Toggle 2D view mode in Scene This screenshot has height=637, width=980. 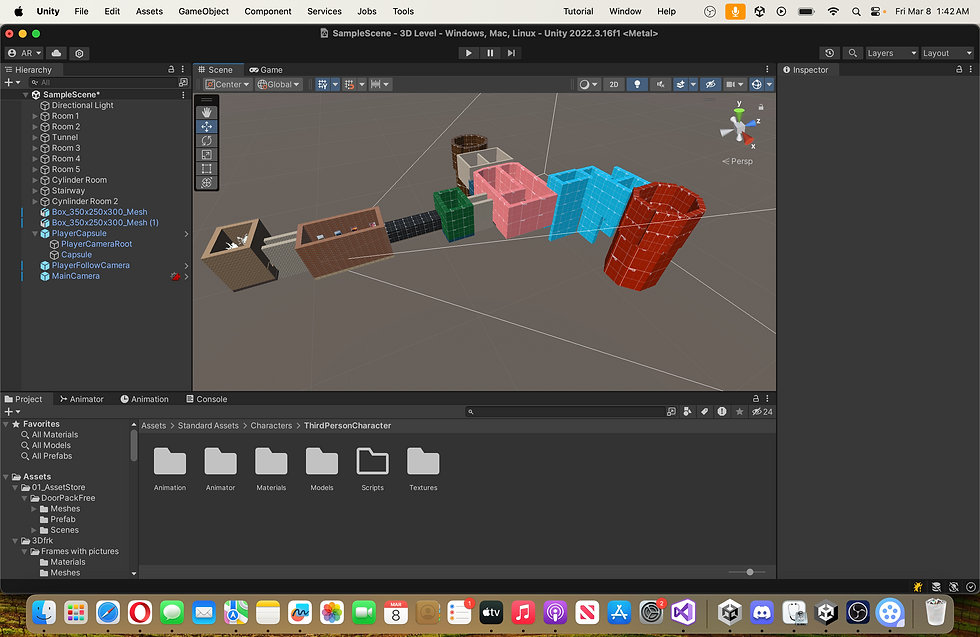(614, 85)
